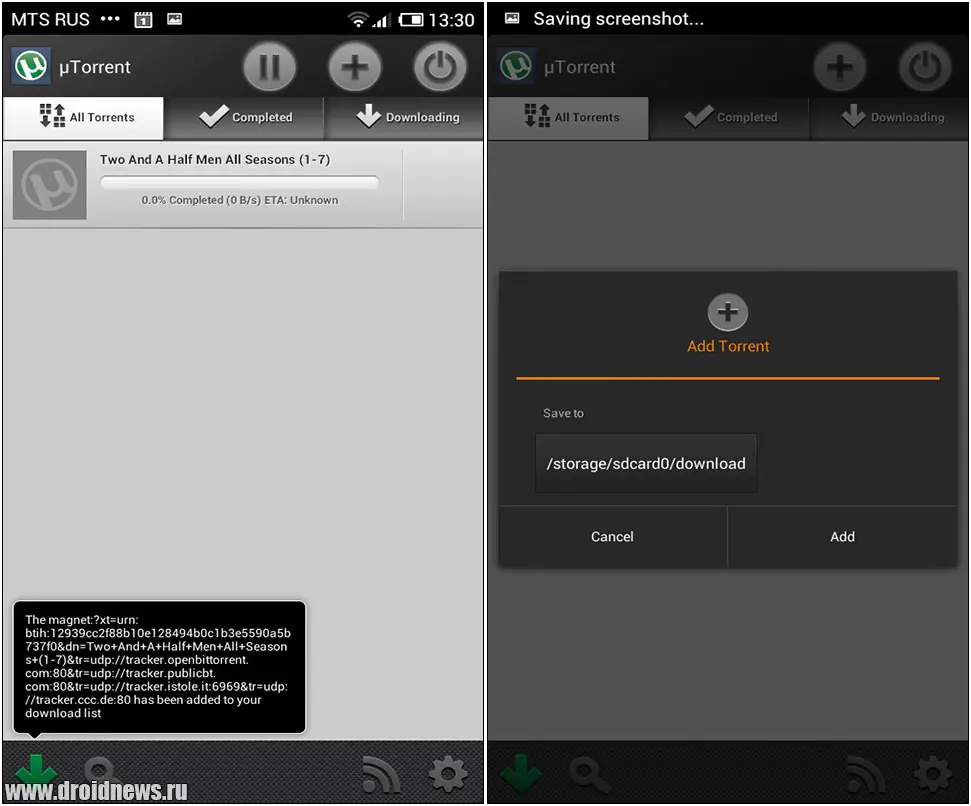Tap the plus add torrent button in right screen header
971x806 pixels.
click(x=840, y=67)
